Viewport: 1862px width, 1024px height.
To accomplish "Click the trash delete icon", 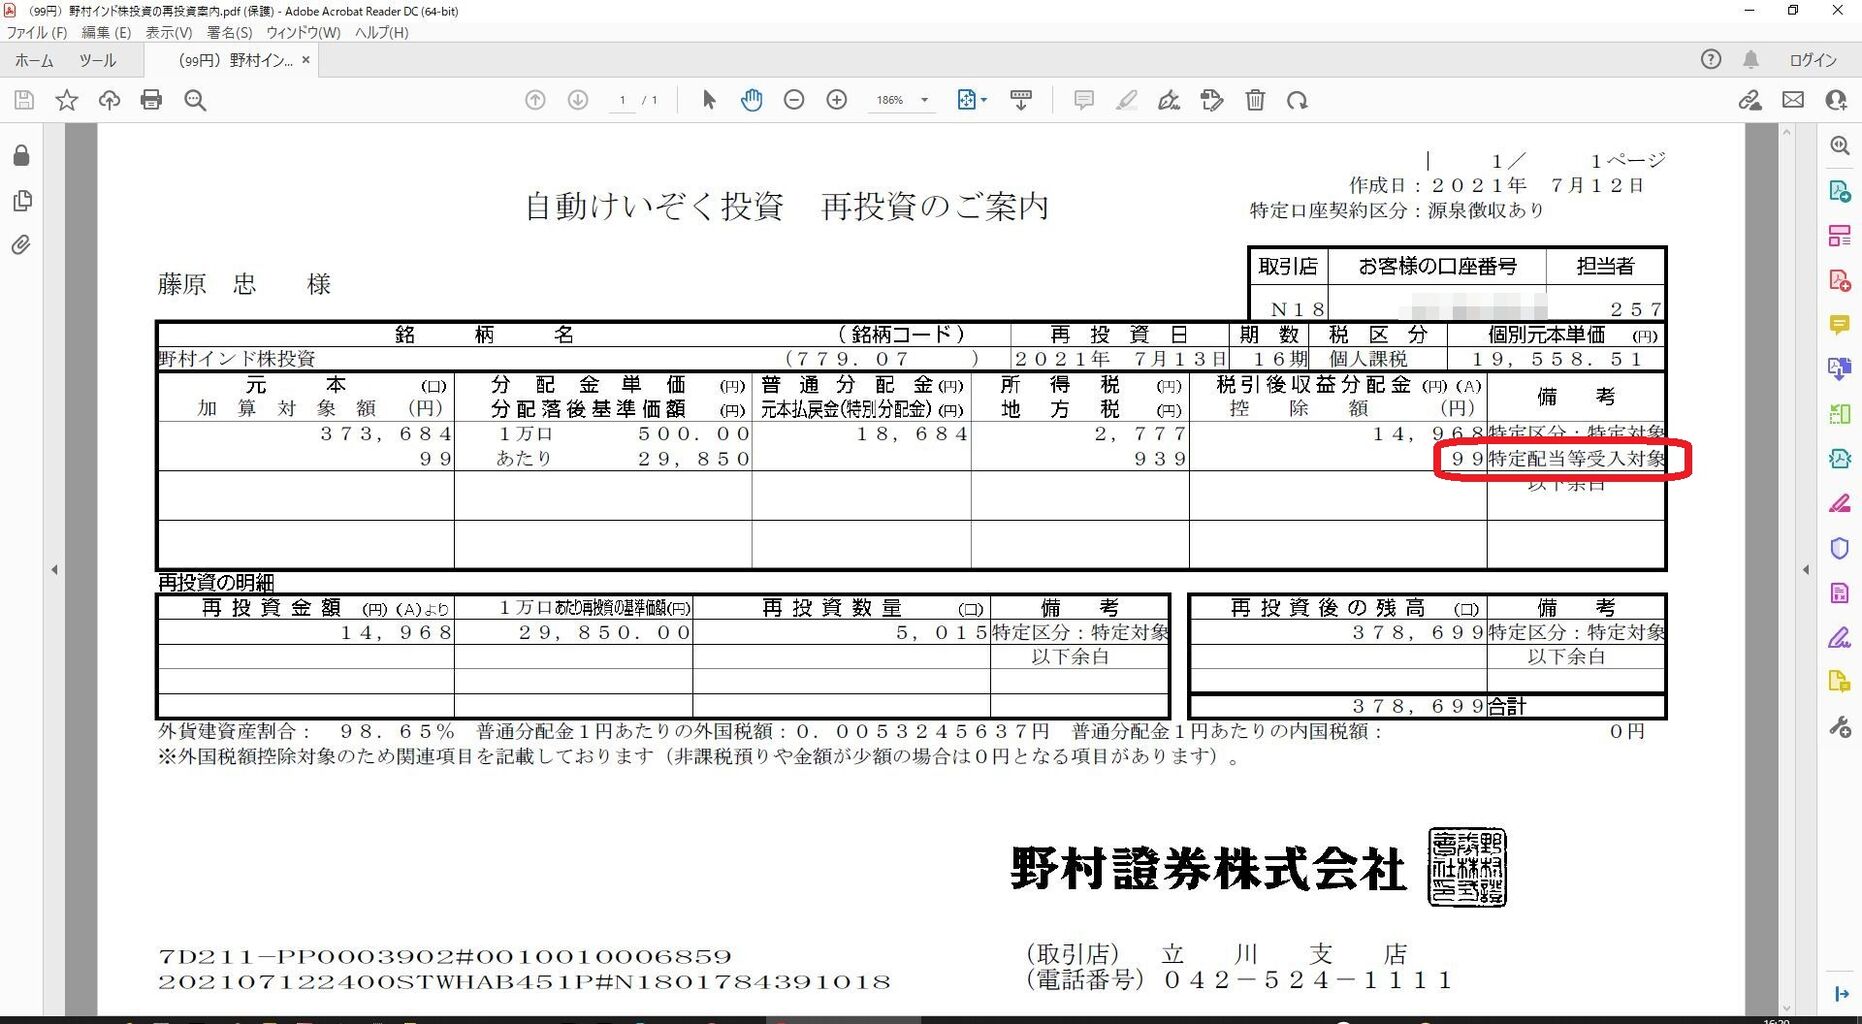I will 1255,100.
